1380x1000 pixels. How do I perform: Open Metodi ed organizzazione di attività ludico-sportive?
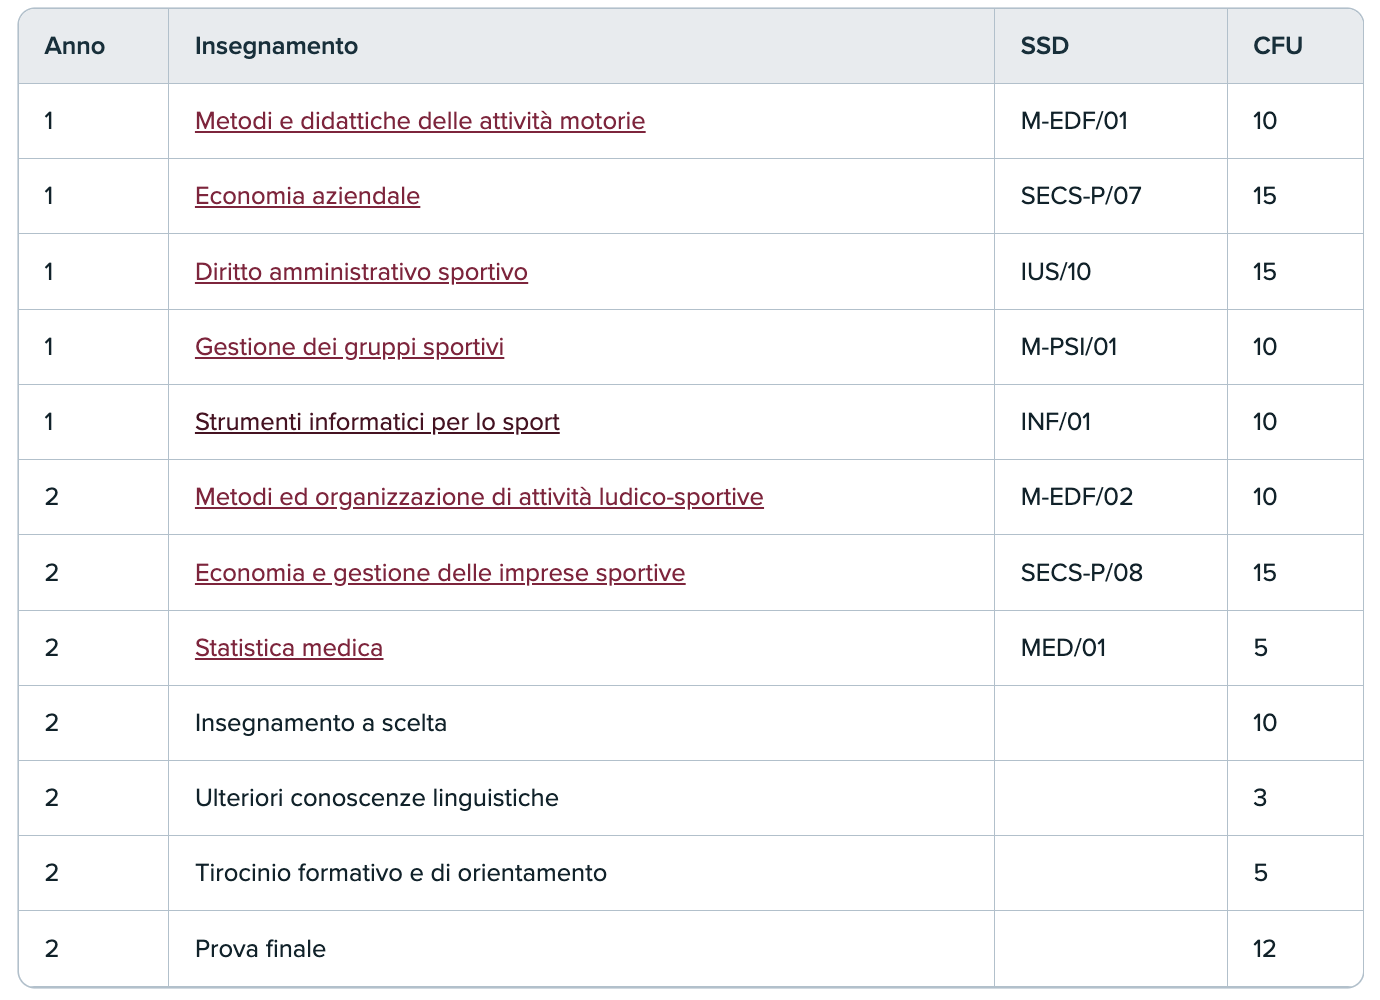click(x=479, y=497)
